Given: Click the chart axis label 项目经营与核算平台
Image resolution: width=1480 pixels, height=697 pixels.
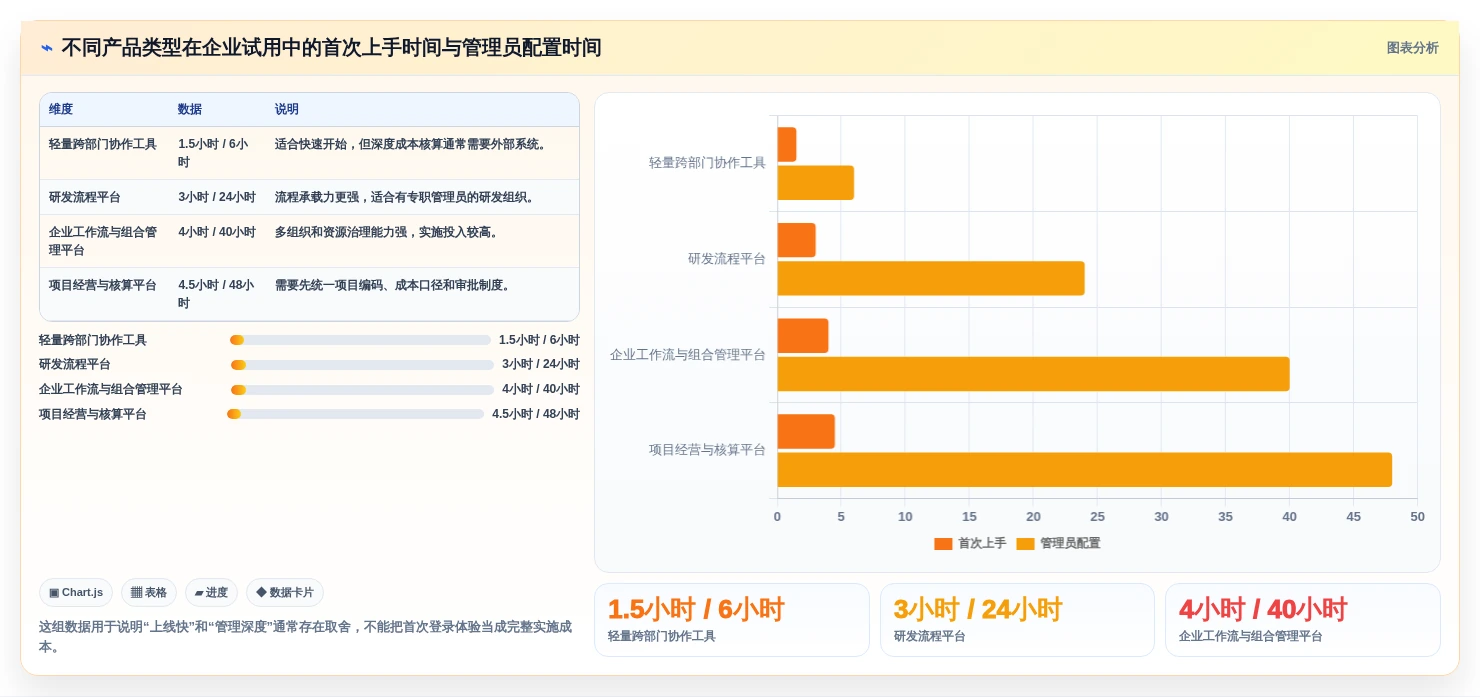Looking at the screenshot, I should coord(707,450).
